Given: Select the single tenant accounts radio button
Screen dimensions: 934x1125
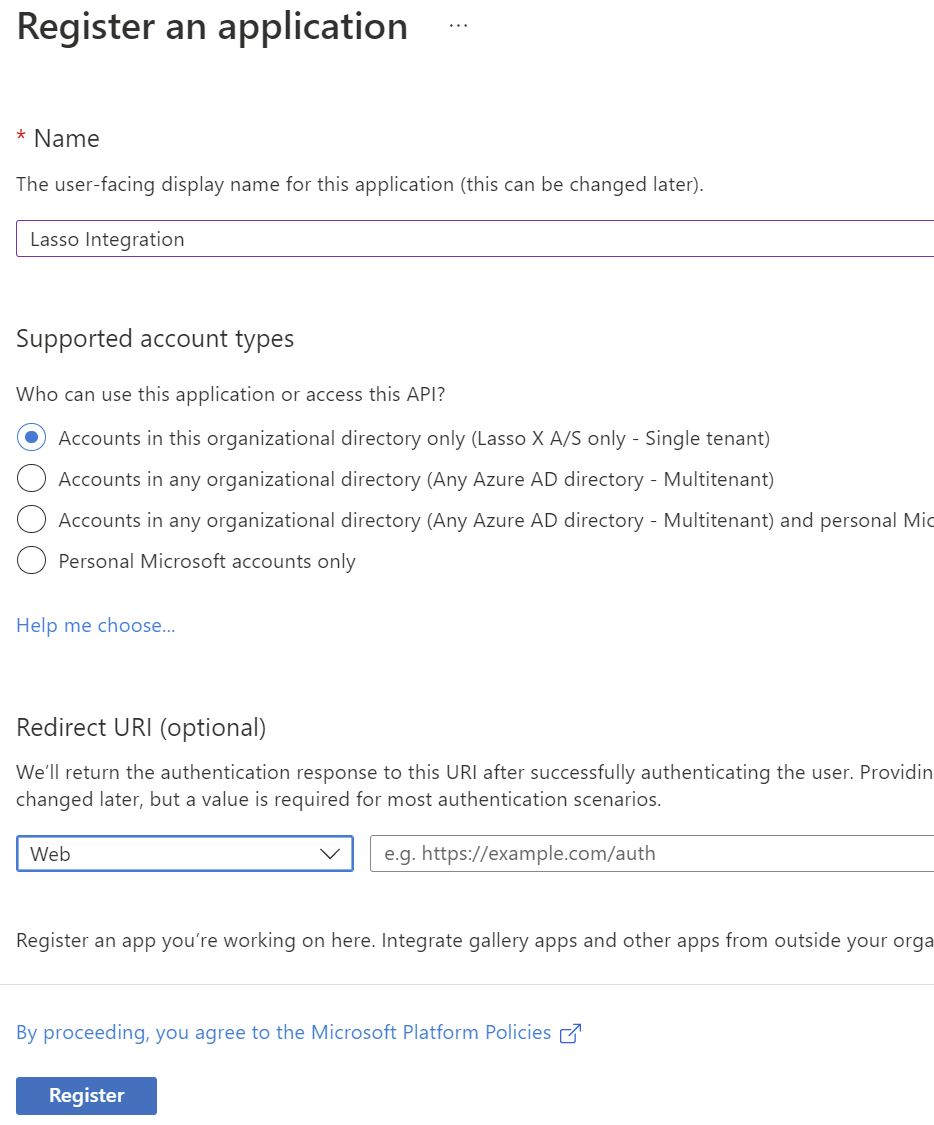Looking at the screenshot, I should click(32, 438).
